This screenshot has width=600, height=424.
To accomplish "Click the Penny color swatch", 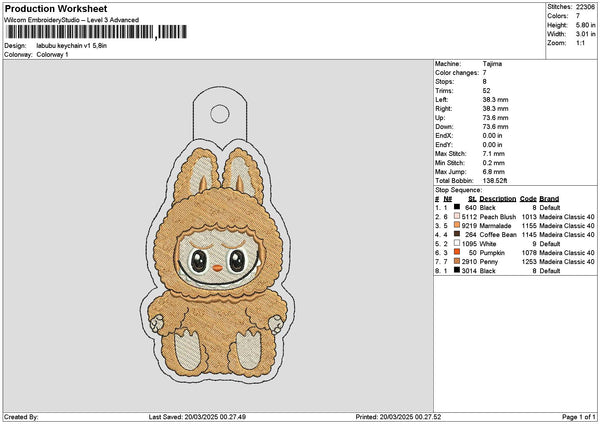I will (x=457, y=261).
